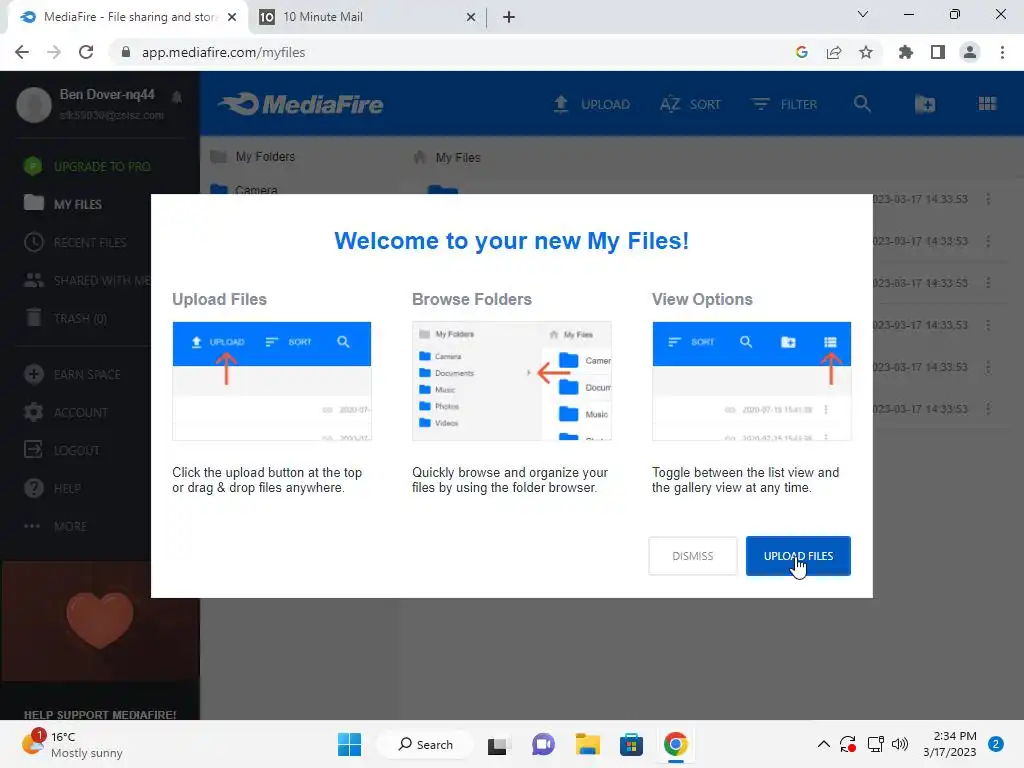
Task: Open a new browser tab
Action: (x=509, y=17)
